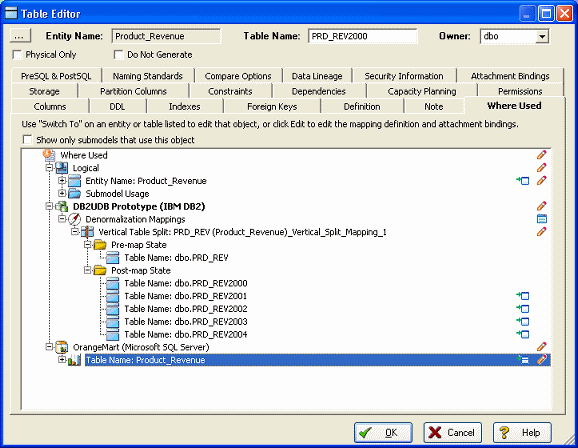Collapse the Vertical Table Split node
The height and width of the screenshot is (448, 578).
(75, 232)
